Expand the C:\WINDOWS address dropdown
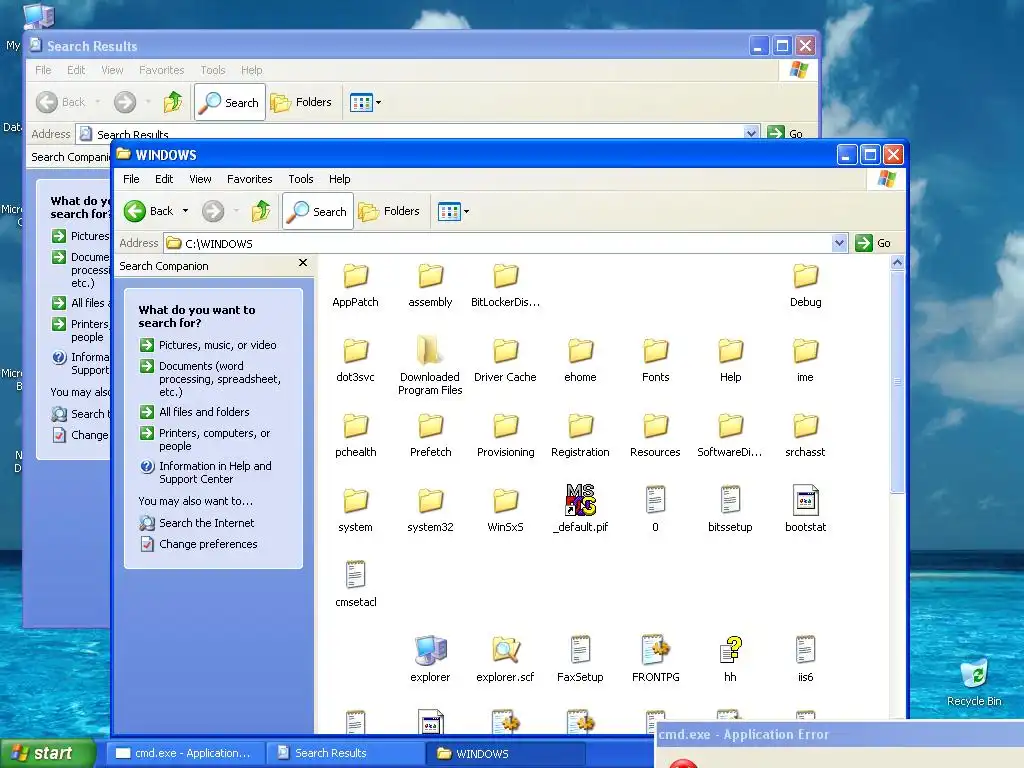Image resolution: width=1024 pixels, height=768 pixels. click(839, 244)
